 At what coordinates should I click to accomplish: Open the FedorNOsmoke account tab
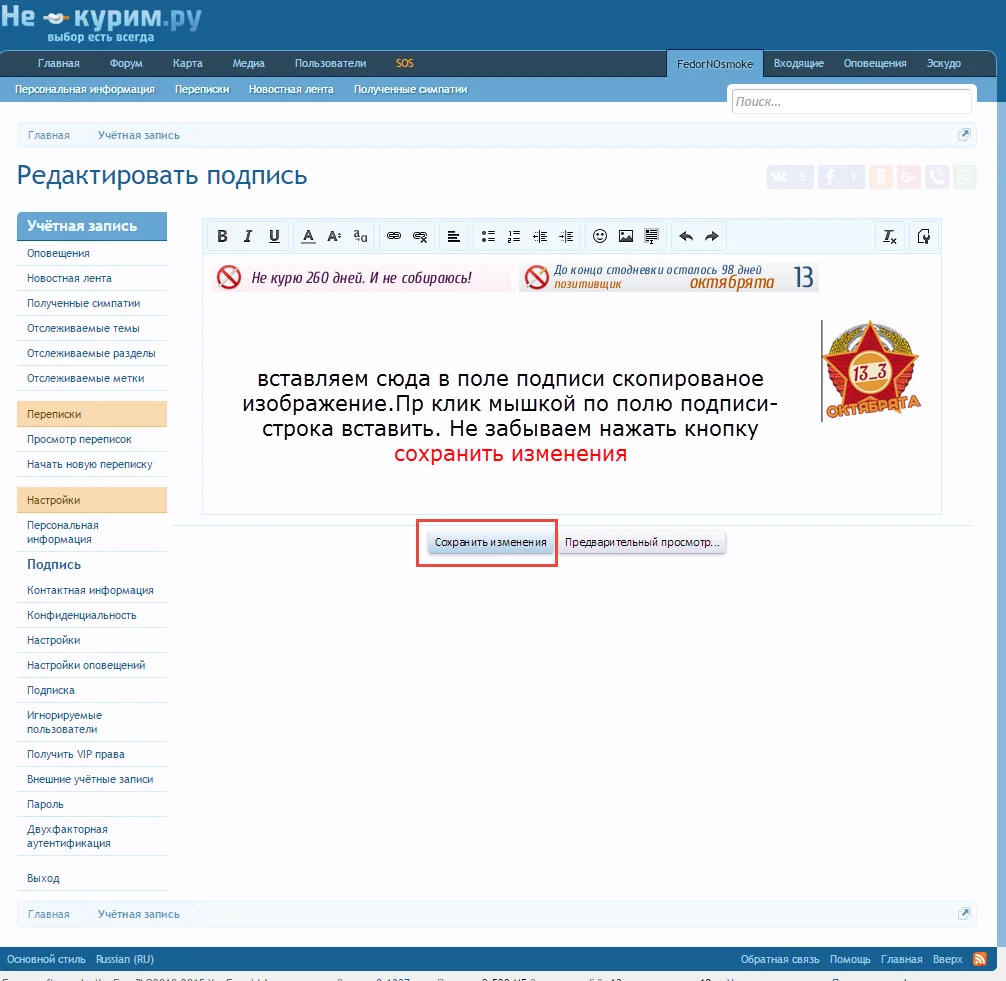(x=715, y=64)
